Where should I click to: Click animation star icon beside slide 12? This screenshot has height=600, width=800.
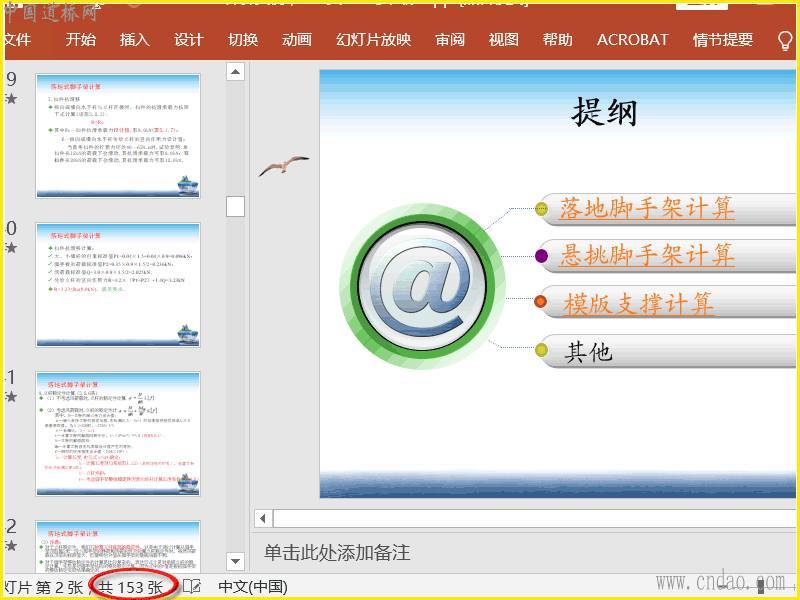[11, 546]
